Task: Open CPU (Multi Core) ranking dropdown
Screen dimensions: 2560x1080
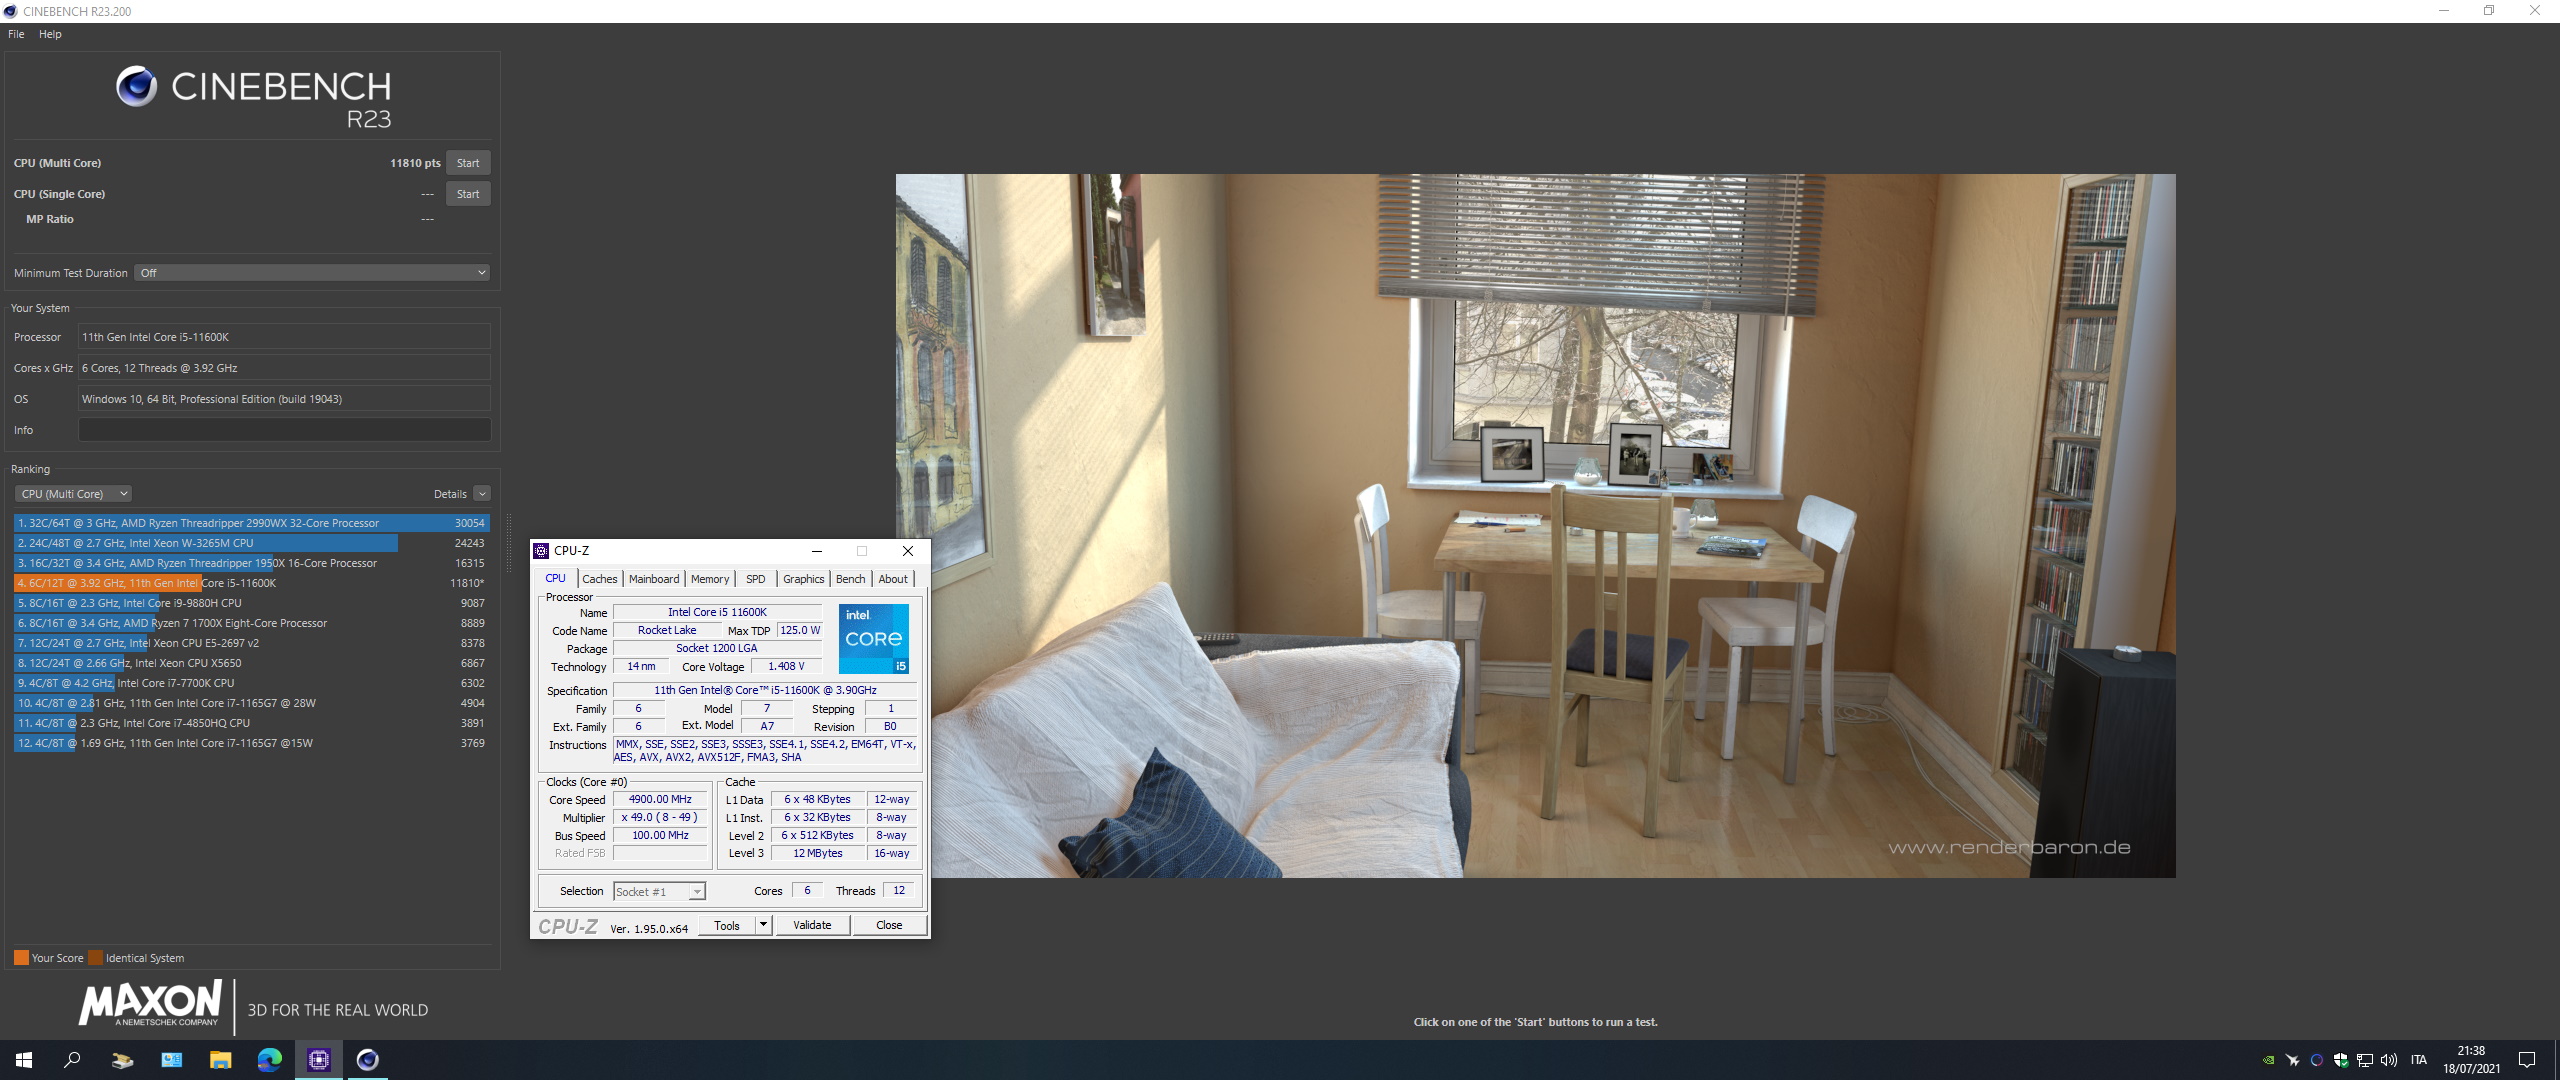Action: point(73,494)
